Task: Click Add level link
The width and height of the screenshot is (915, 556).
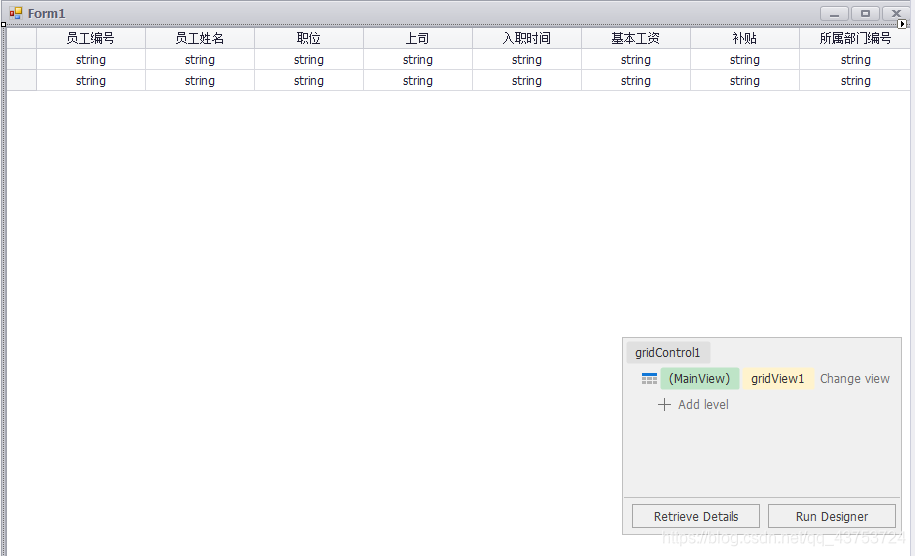Action: click(703, 405)
